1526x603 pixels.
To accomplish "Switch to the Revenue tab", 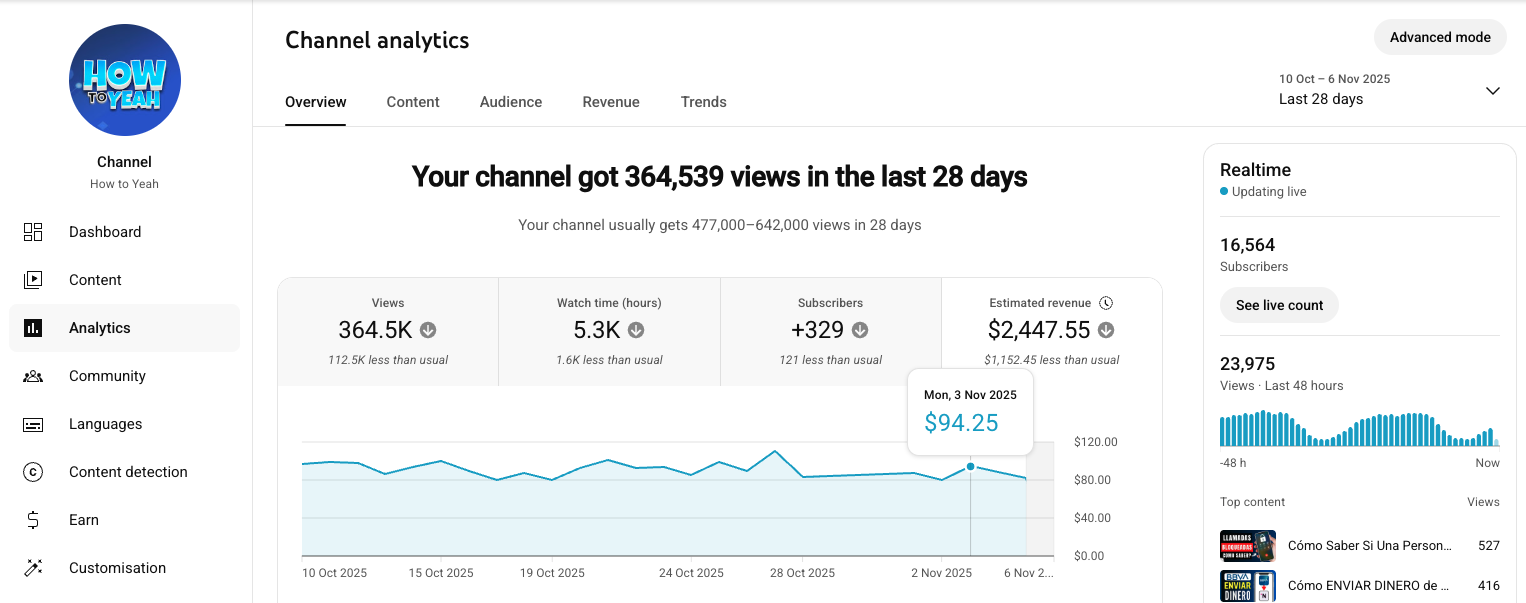I will 611,102.
